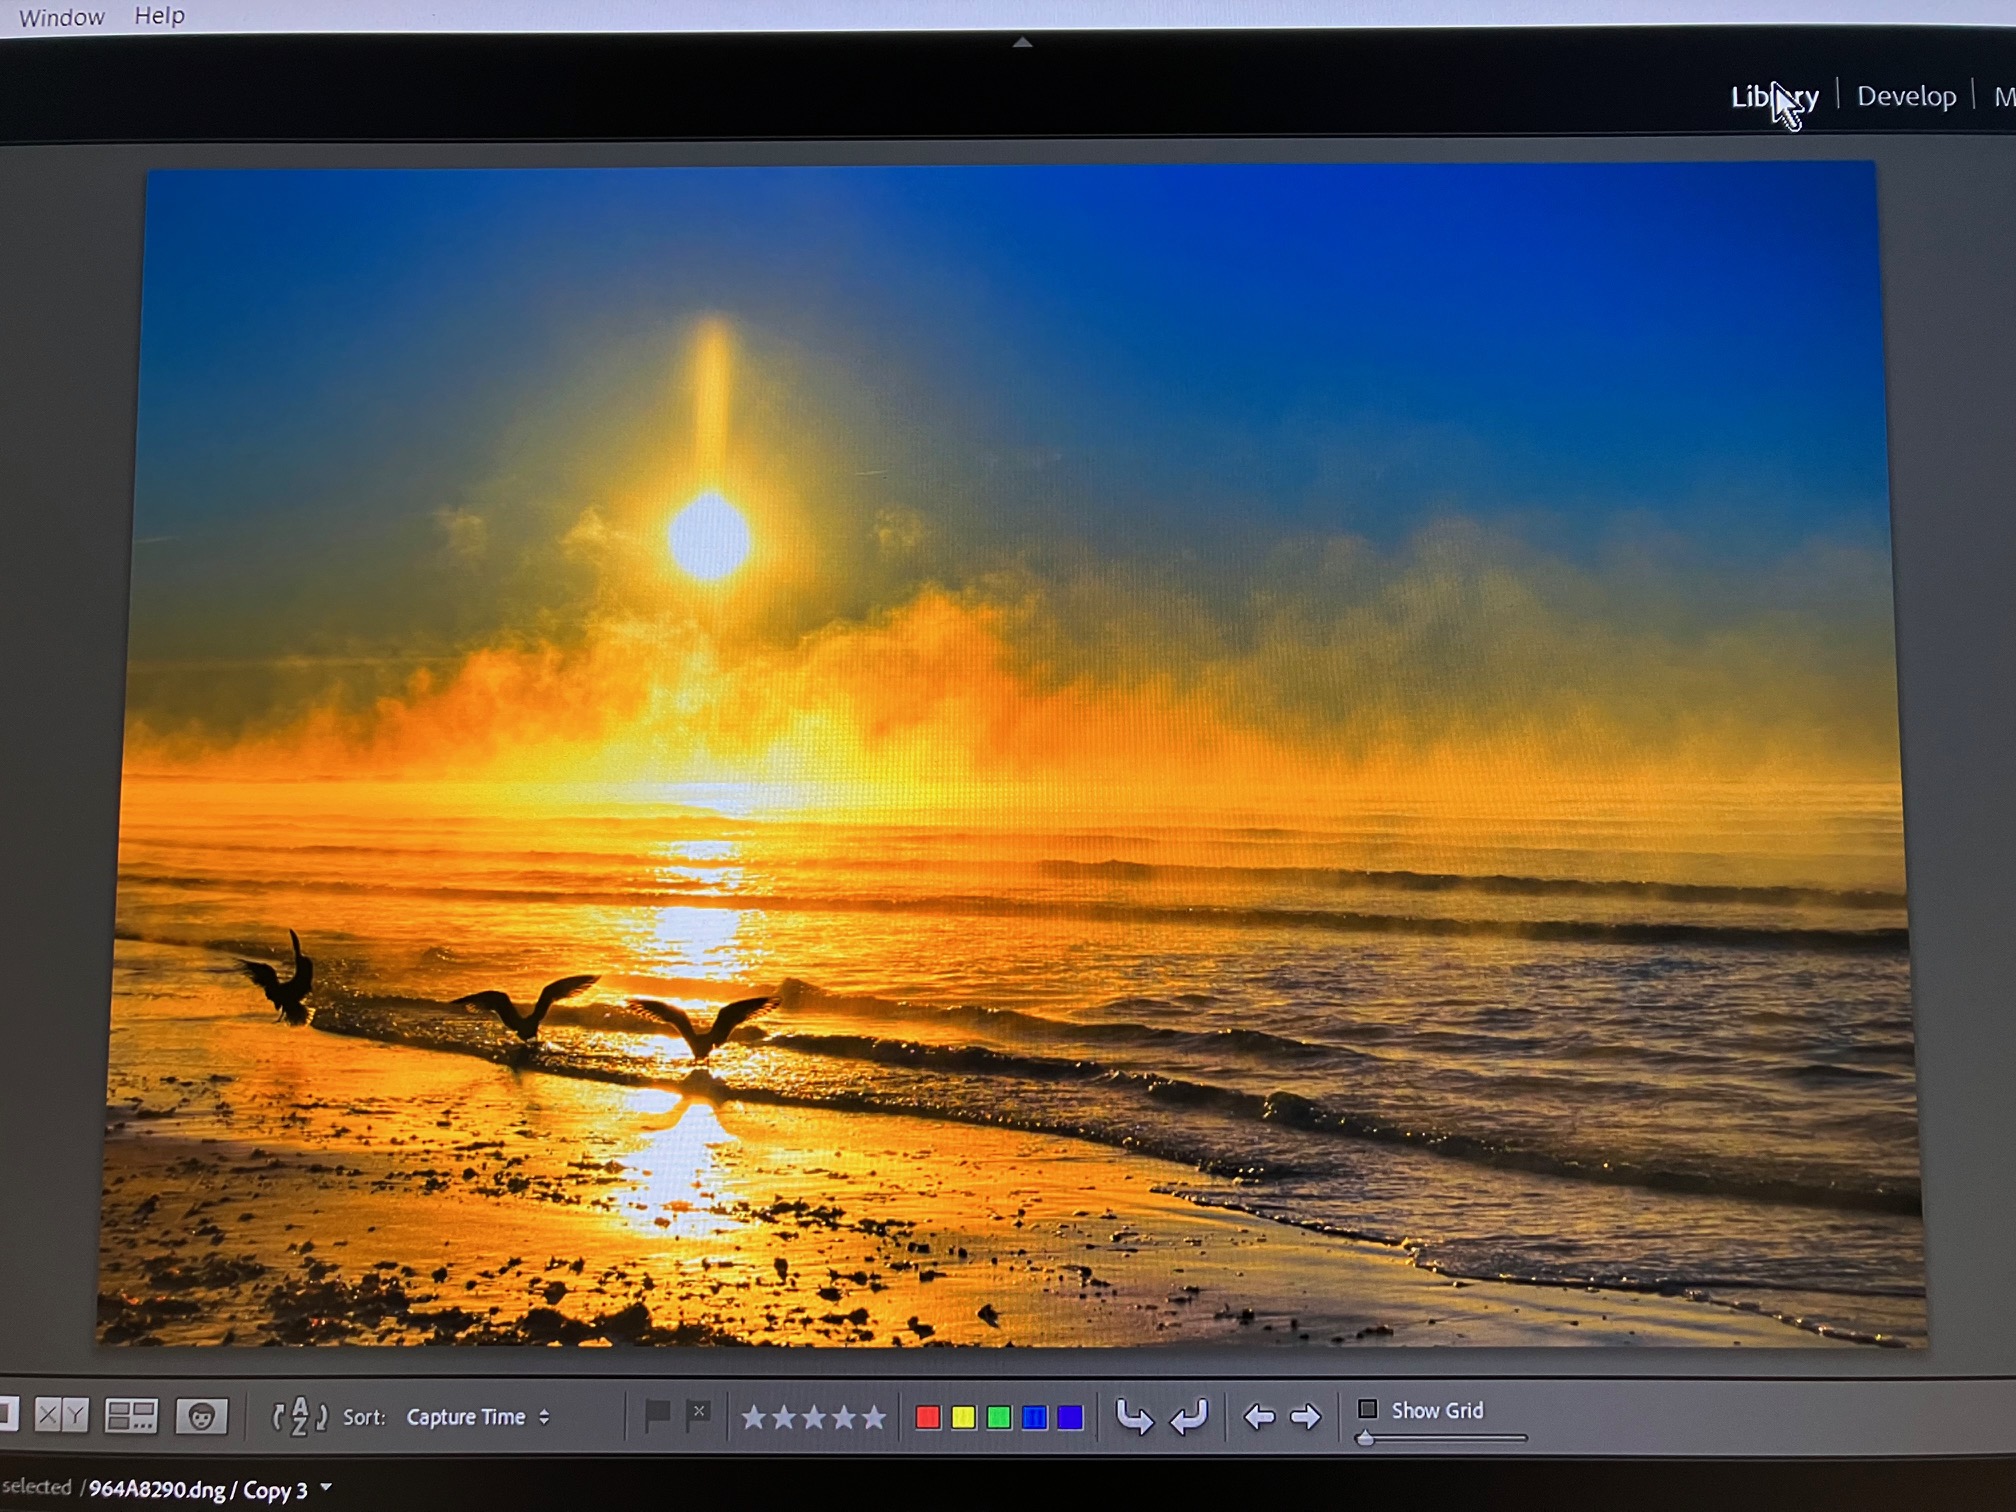Enable the Show Grid checkbox
Image resolution: width=2016 pixels, height=1512 pixels.
coord(1368,1410)
